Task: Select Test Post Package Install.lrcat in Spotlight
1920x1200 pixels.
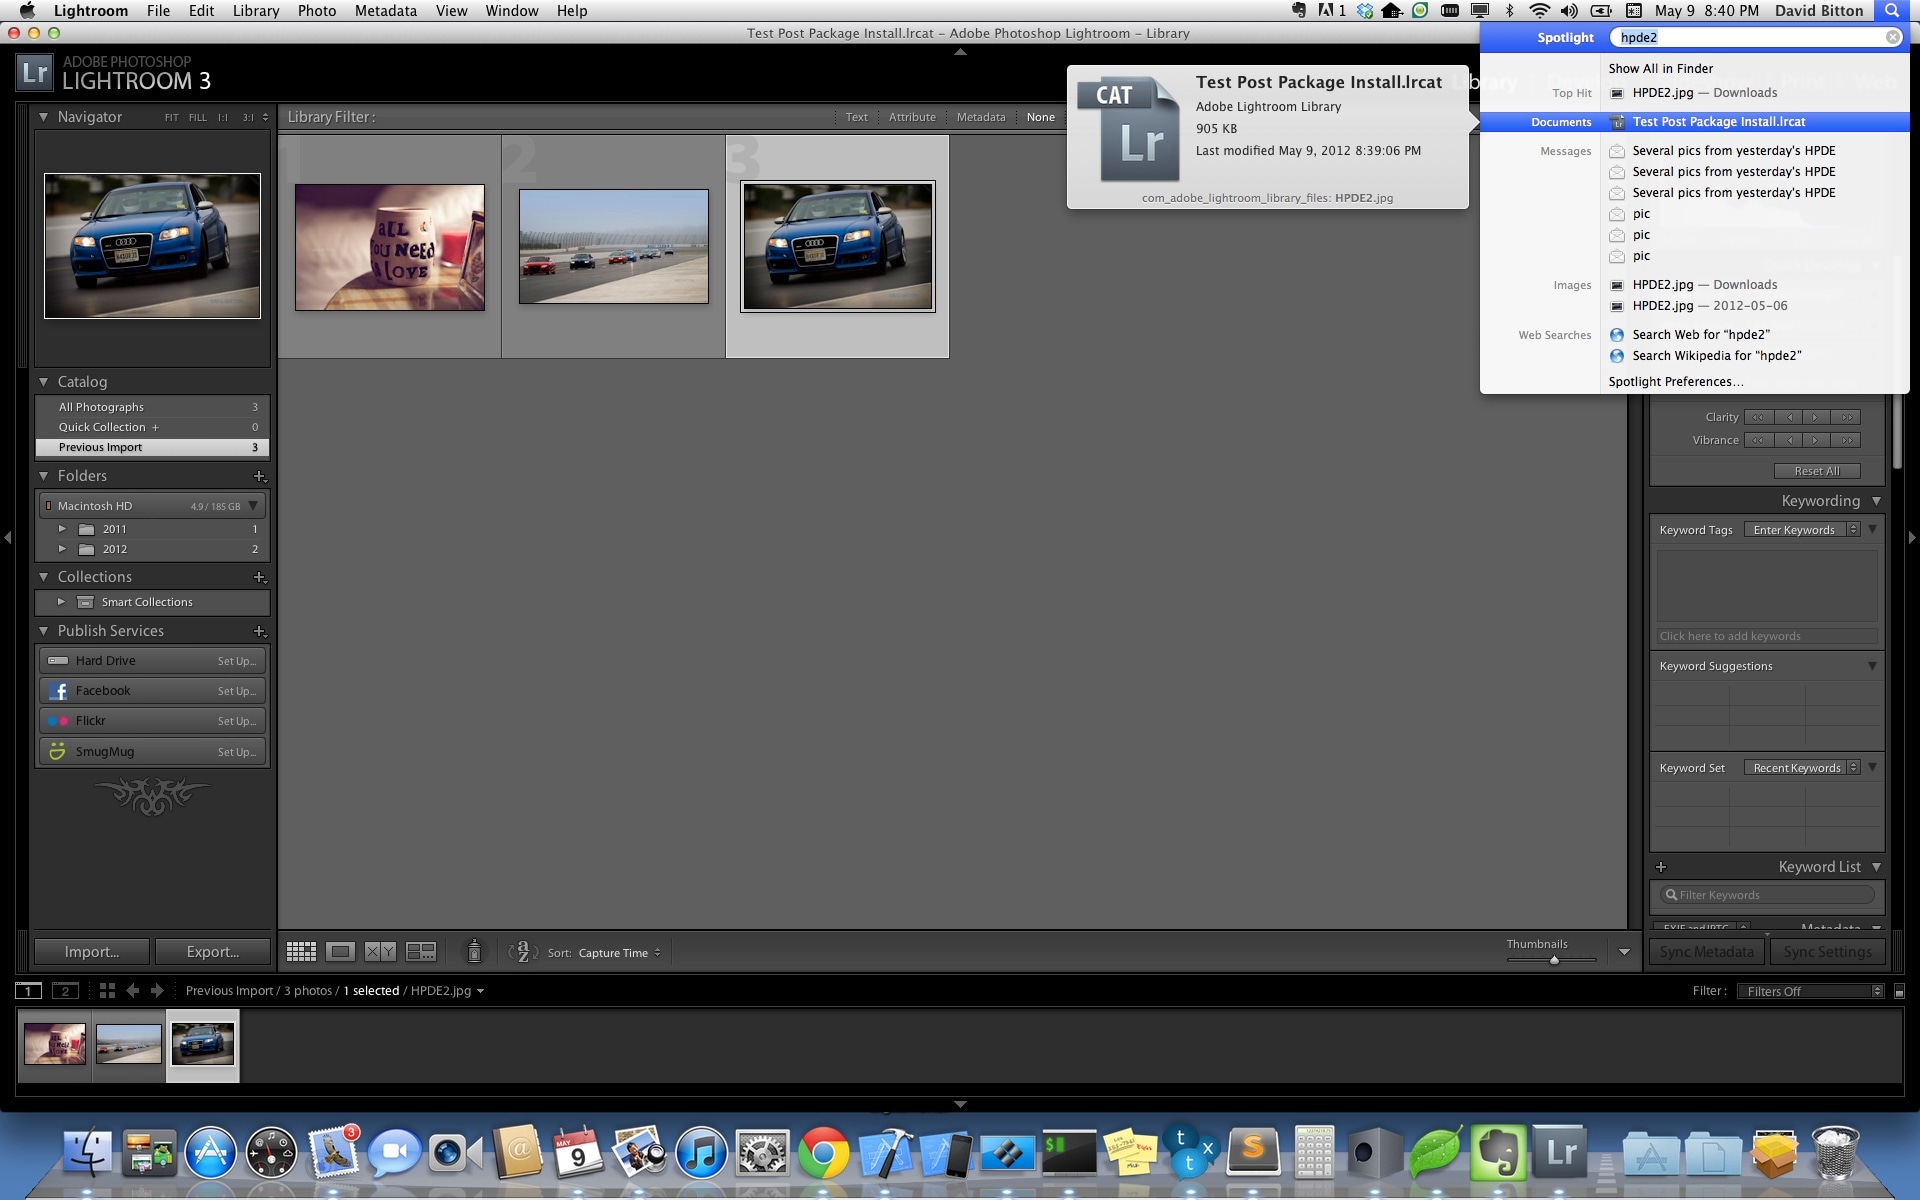Action: coord(1718,122)
